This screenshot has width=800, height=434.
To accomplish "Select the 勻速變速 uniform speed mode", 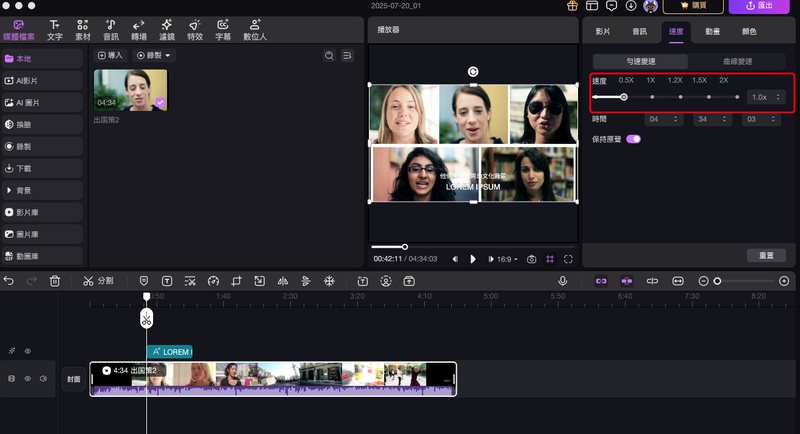I will click(641, 61).
